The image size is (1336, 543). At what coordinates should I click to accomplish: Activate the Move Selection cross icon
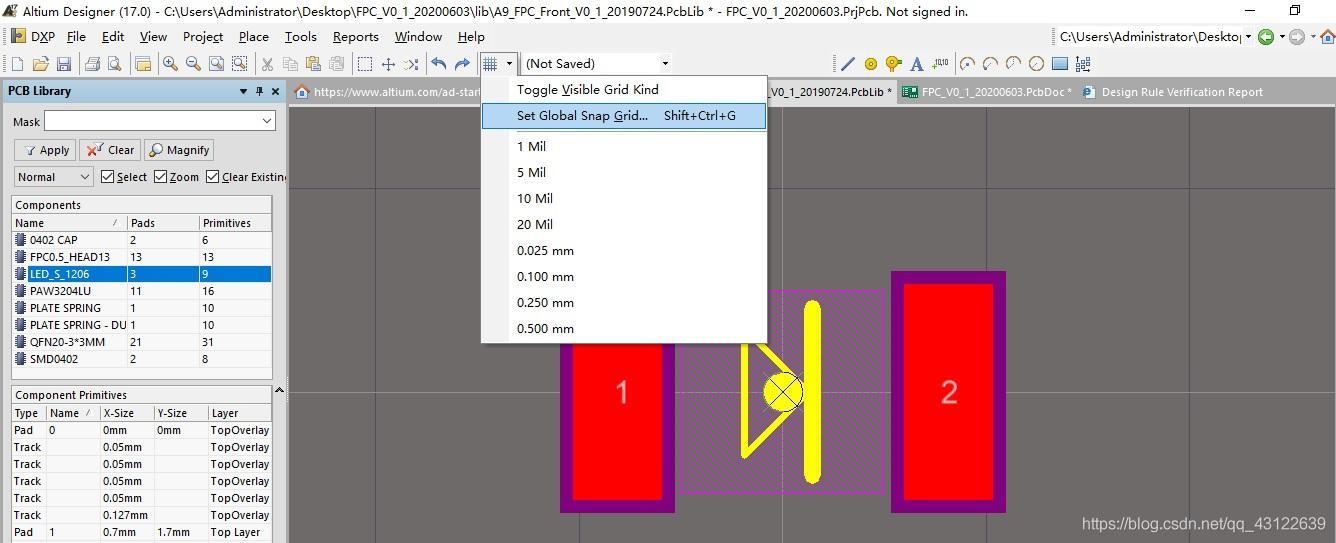coord(388,64)
